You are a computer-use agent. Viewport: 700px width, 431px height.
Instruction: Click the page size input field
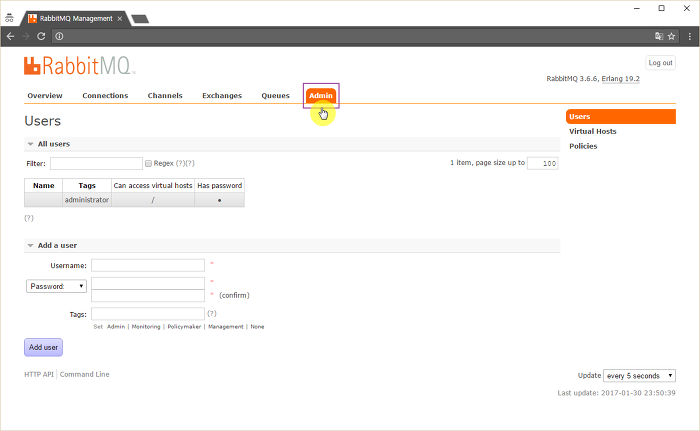tap(542, 163)
